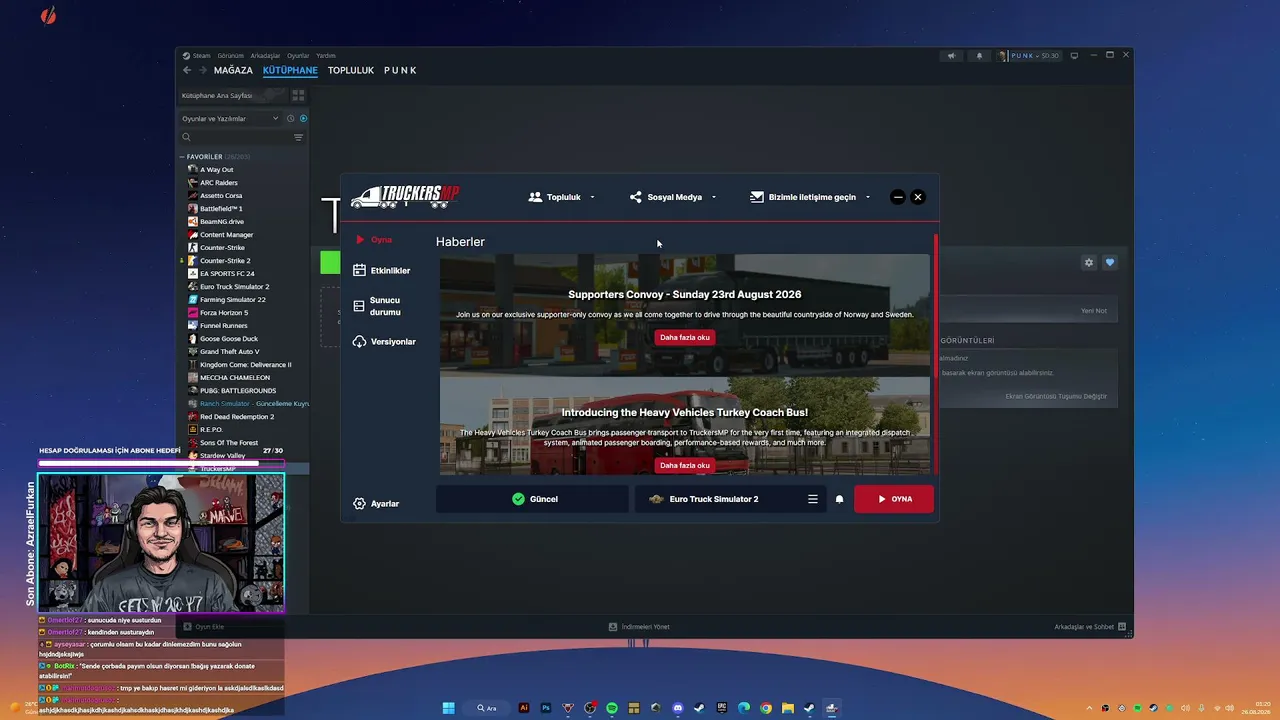The image size is (1280, 720).
Task: Open the Etkinlikler calendar section in TruckersMP
Action: 382,270
